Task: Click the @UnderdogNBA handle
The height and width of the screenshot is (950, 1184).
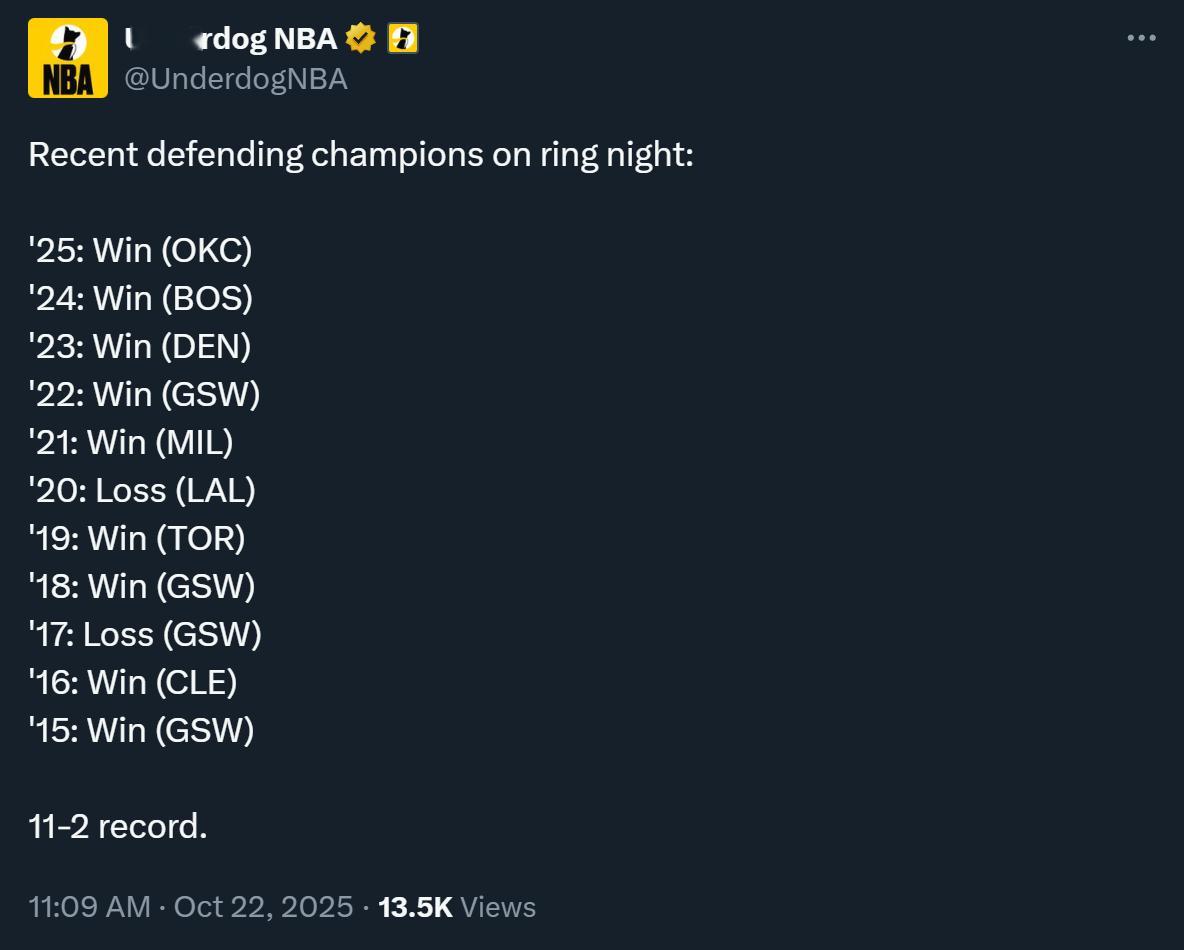Action: [x=235, y=79]
